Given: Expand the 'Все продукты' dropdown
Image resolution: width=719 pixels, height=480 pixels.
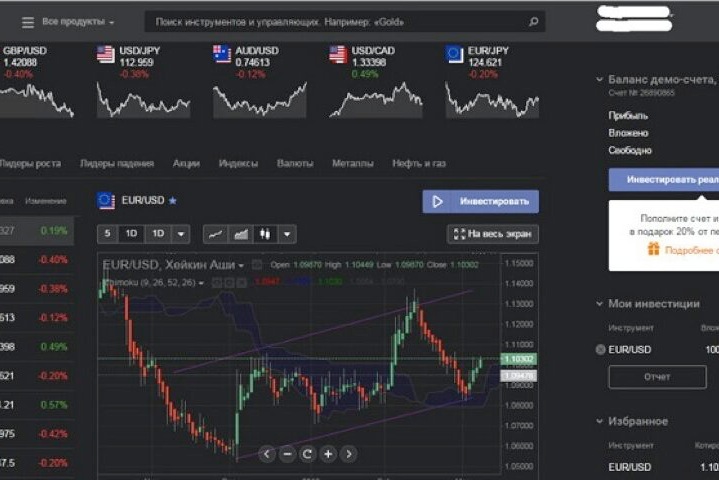Looking at the screenshot, I should (78, 22).
